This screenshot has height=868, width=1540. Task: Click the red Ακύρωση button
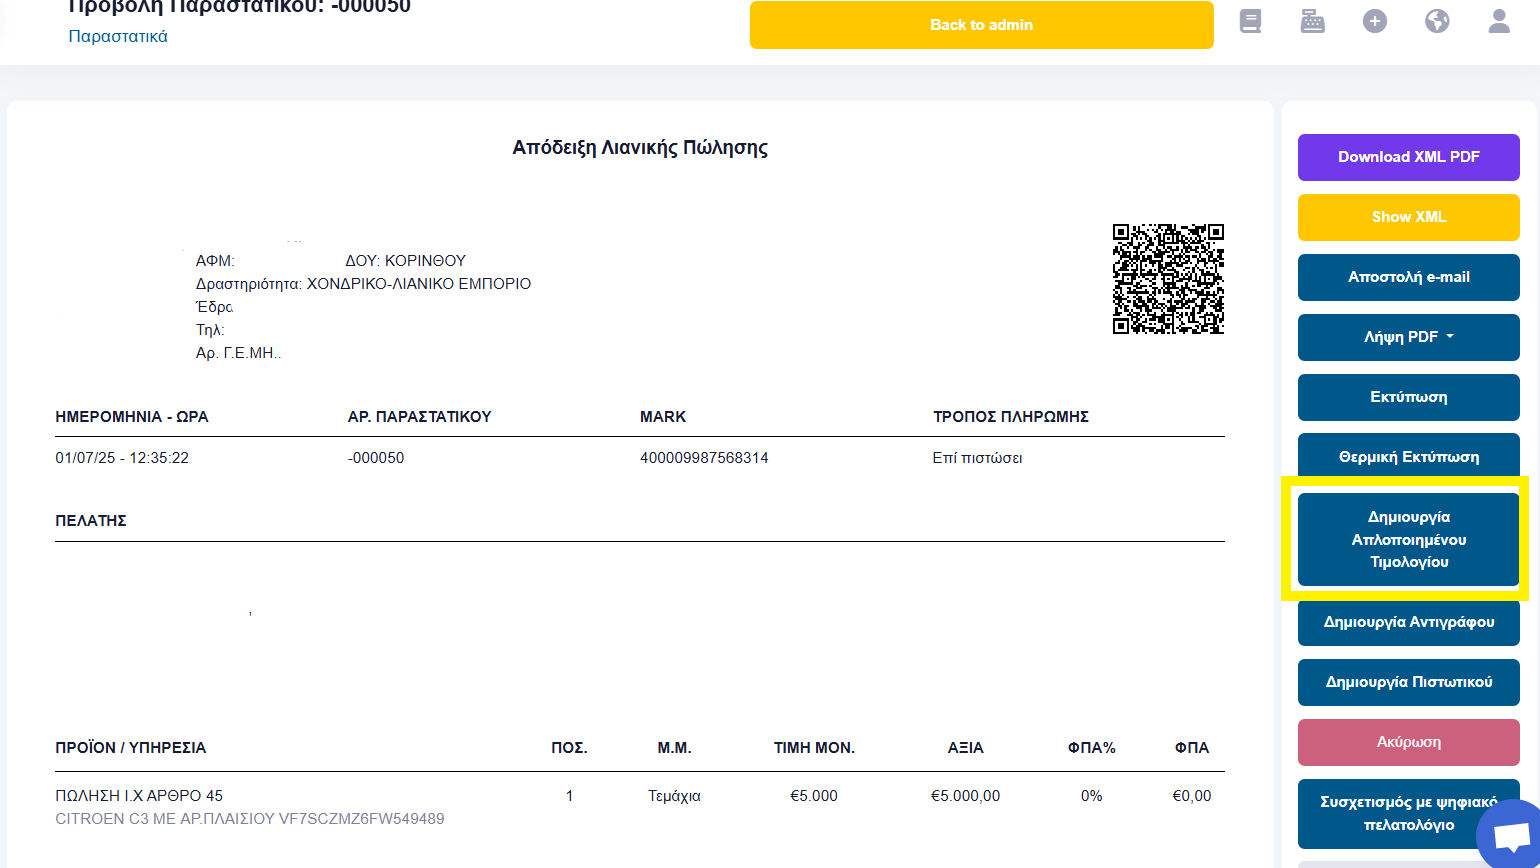coord(1409,742)
